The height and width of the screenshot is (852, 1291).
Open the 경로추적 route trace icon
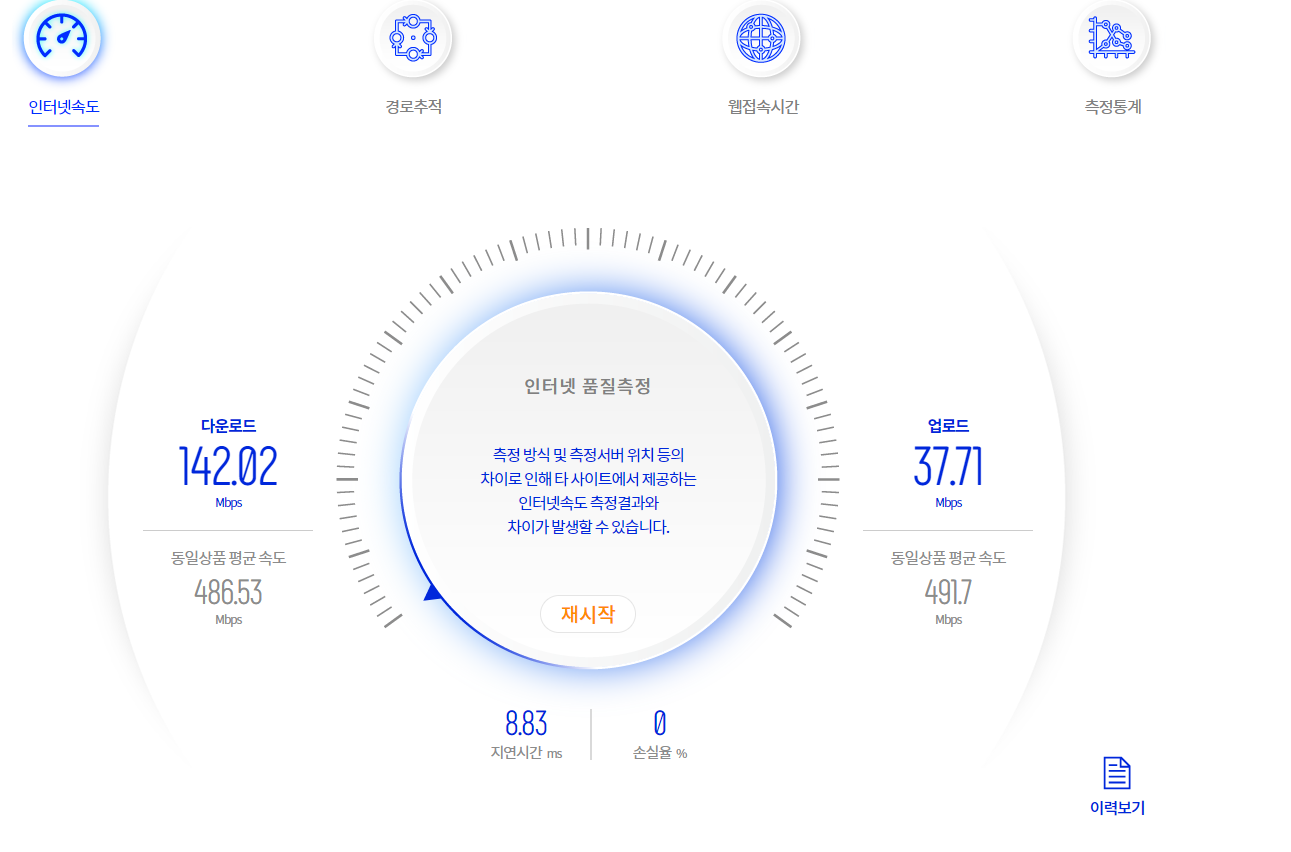(x=413, y=38)
